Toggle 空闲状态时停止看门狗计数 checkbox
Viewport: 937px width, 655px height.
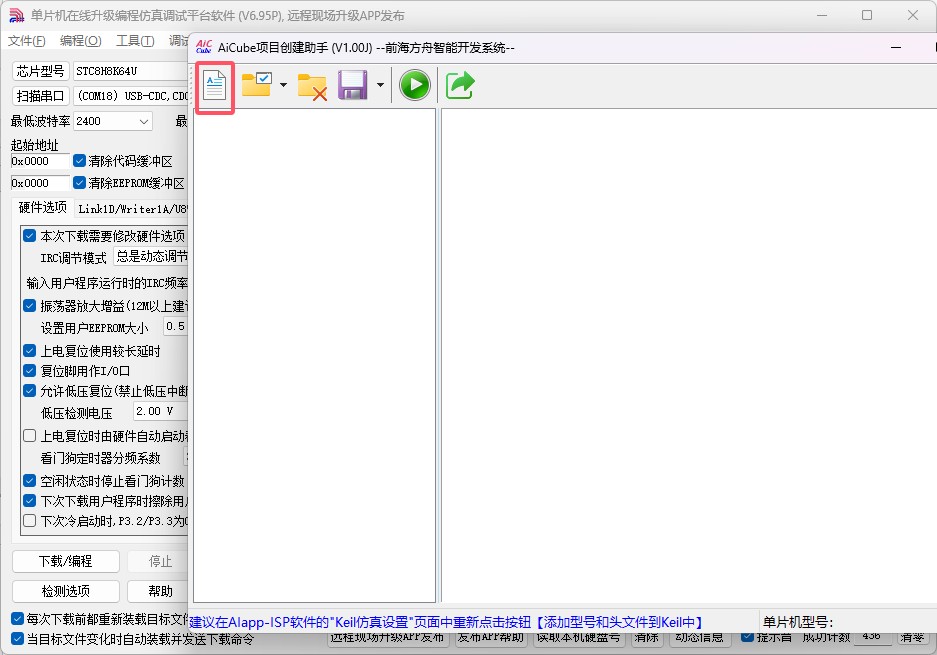(29, 480)
